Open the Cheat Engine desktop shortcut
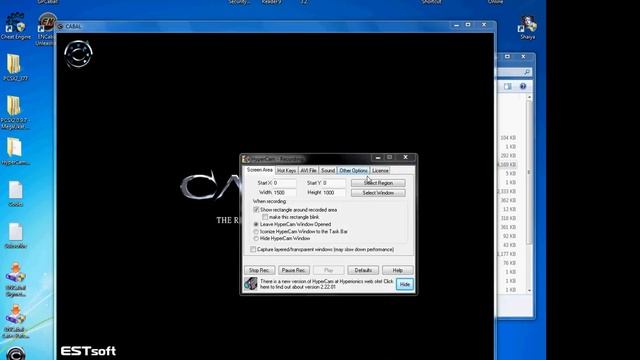640x360 pixels. pyautogui.click(x=16, y=26)
